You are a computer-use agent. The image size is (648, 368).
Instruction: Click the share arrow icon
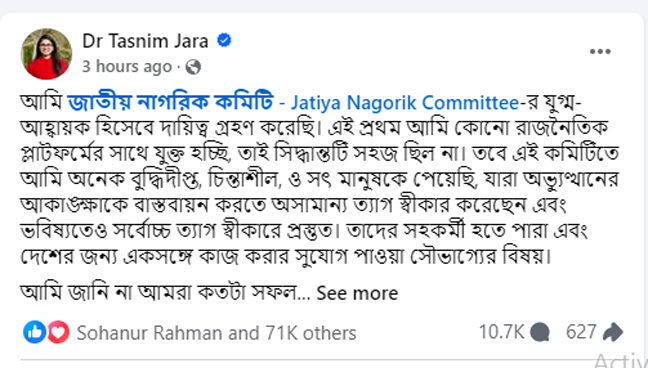[613, 332]
